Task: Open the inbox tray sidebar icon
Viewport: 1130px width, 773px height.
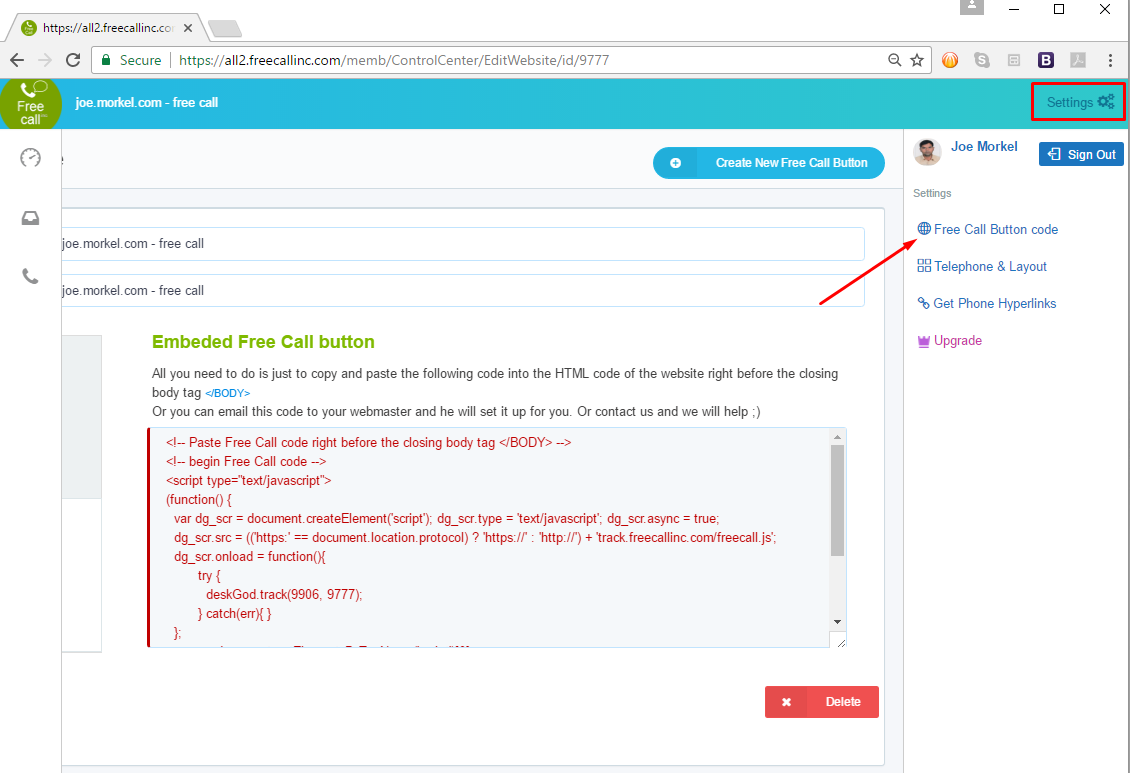Action: 30,218
